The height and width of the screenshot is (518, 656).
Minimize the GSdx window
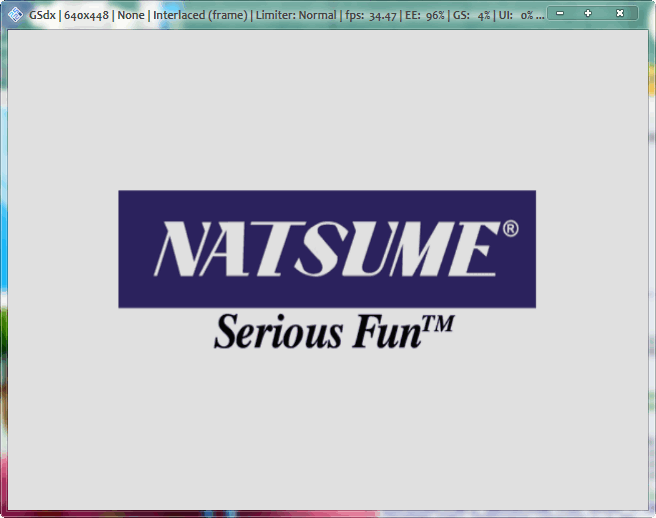(x=560, y=13)
